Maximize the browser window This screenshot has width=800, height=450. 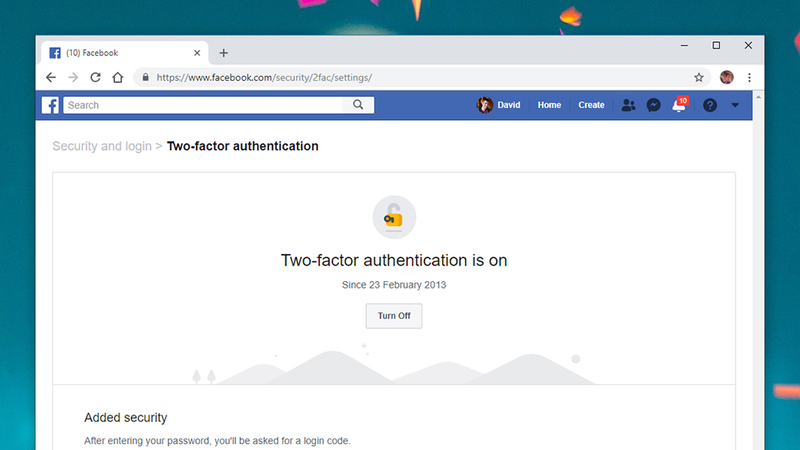(x=716, y=45)
